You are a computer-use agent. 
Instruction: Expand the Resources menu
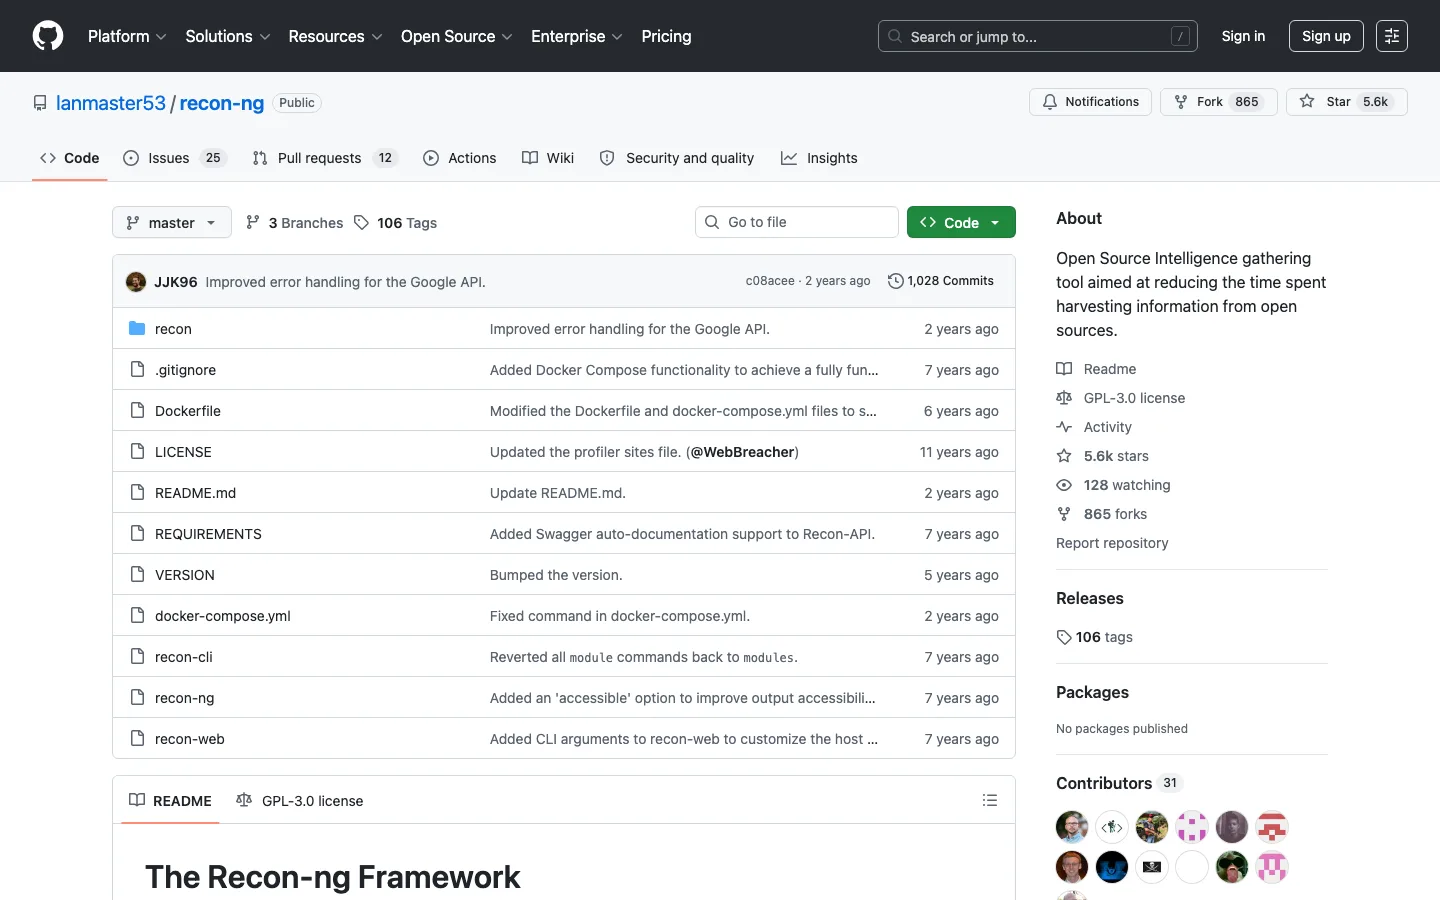[335, 36]
